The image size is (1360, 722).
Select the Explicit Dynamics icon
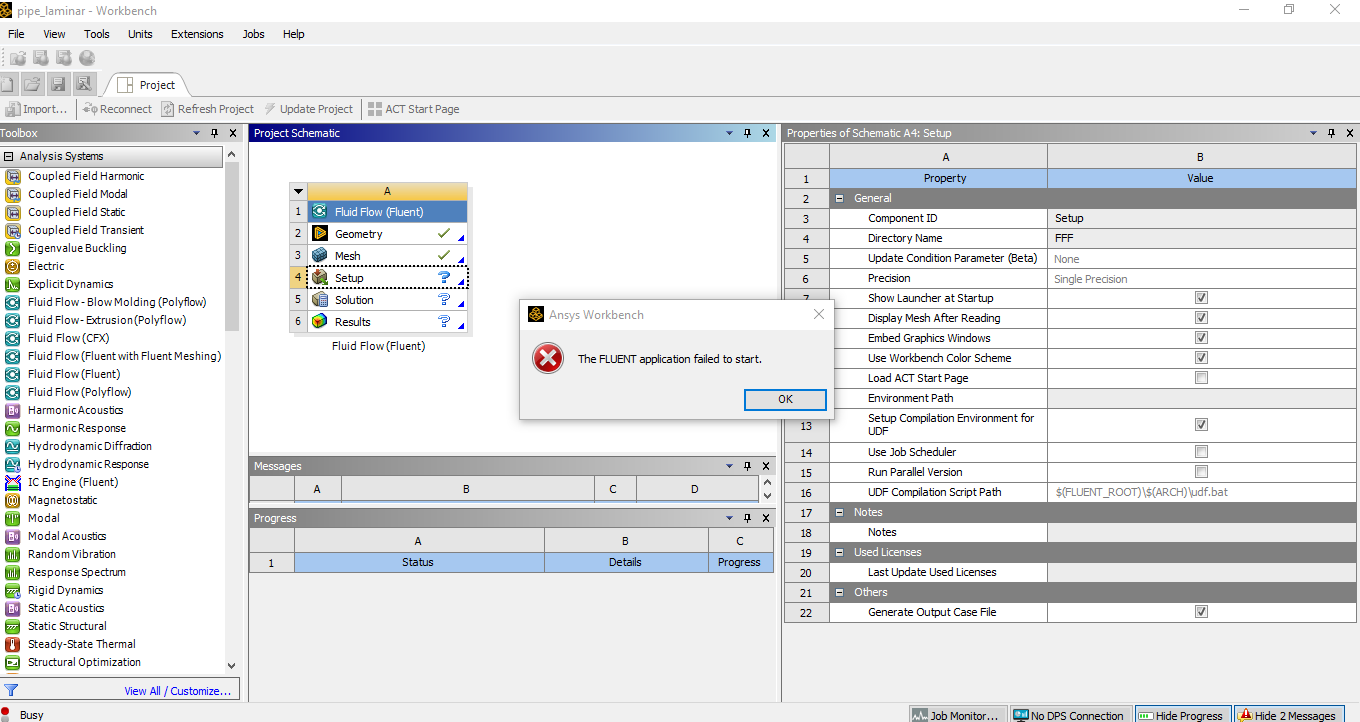tap(13, 284)
